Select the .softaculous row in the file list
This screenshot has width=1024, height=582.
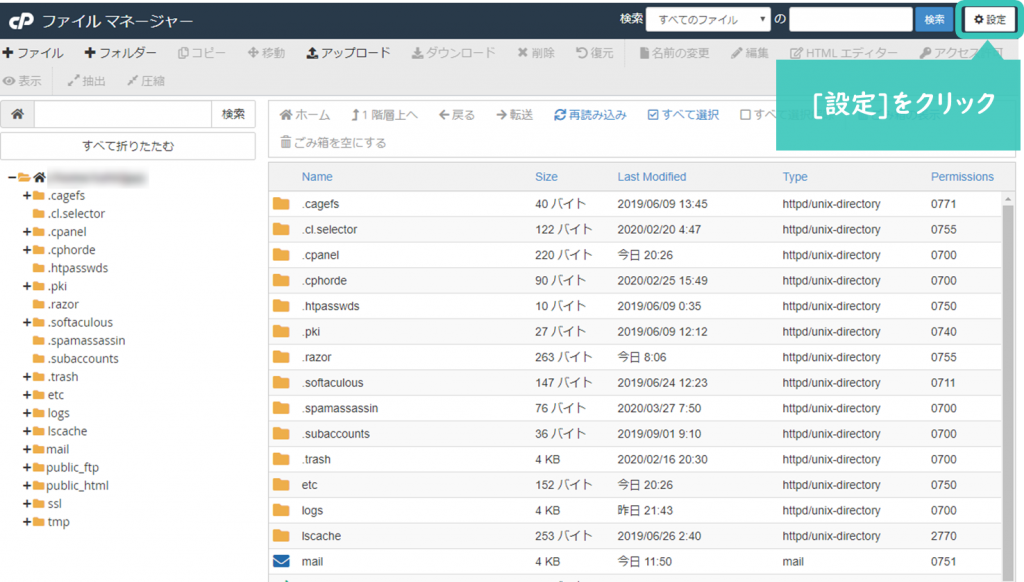click(x=635, y=383)
